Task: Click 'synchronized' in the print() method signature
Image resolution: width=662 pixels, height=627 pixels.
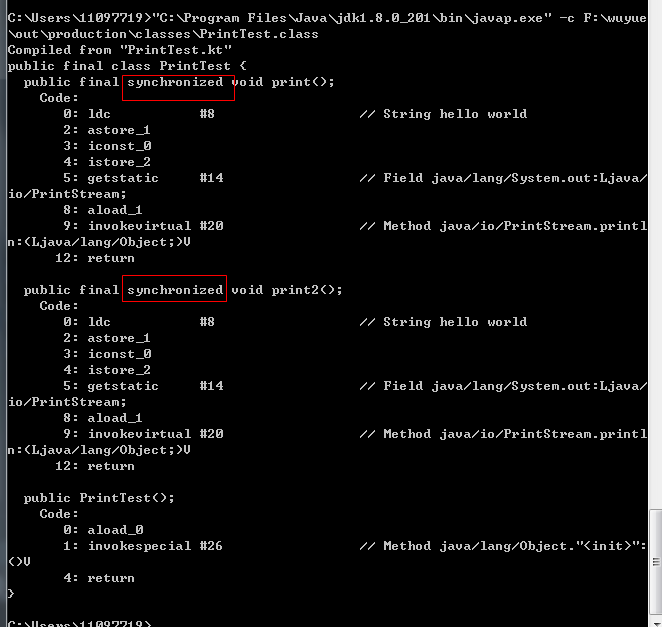Action: pyautogui.click(x=175, y=82)
